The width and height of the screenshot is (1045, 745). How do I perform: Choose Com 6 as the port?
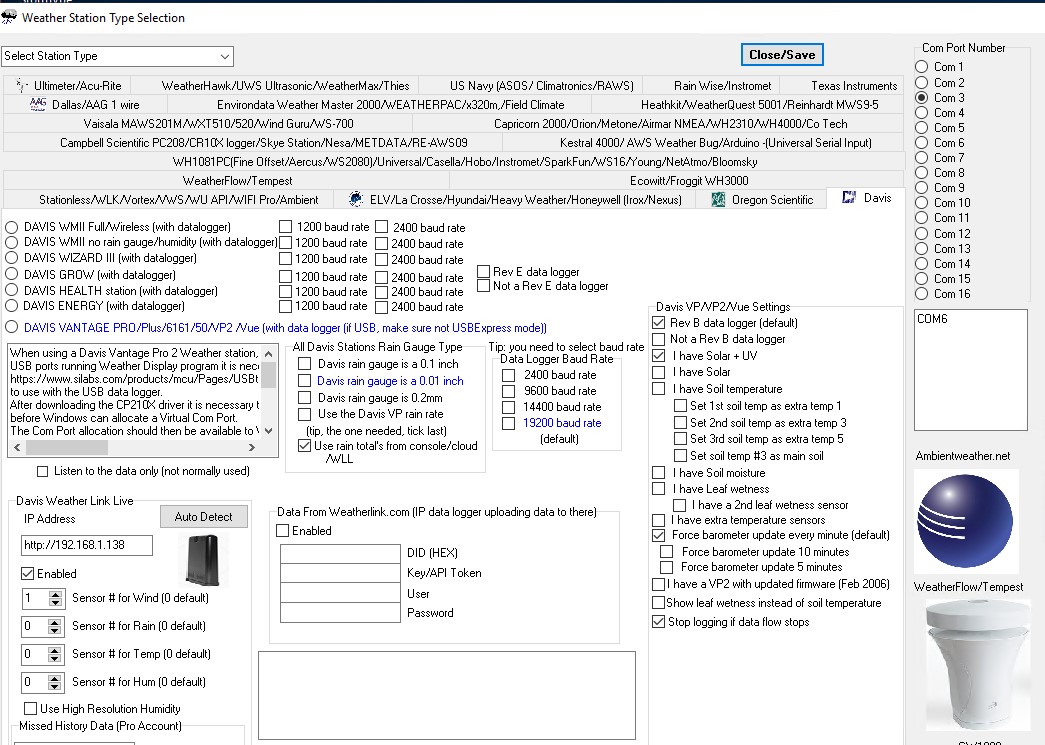click(922, 143)
